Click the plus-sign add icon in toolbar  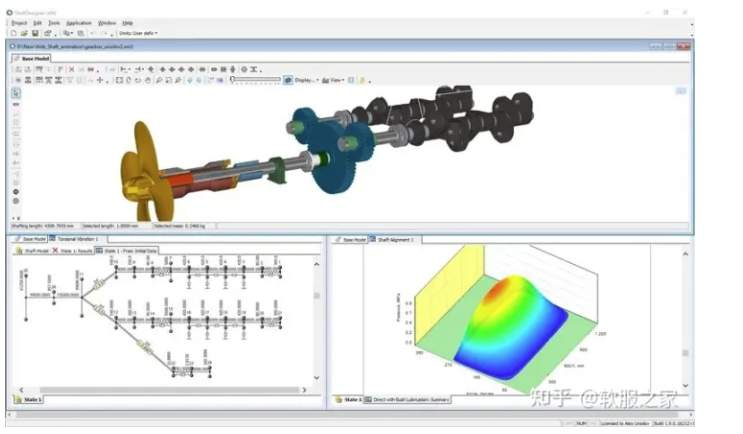point(100,80)
